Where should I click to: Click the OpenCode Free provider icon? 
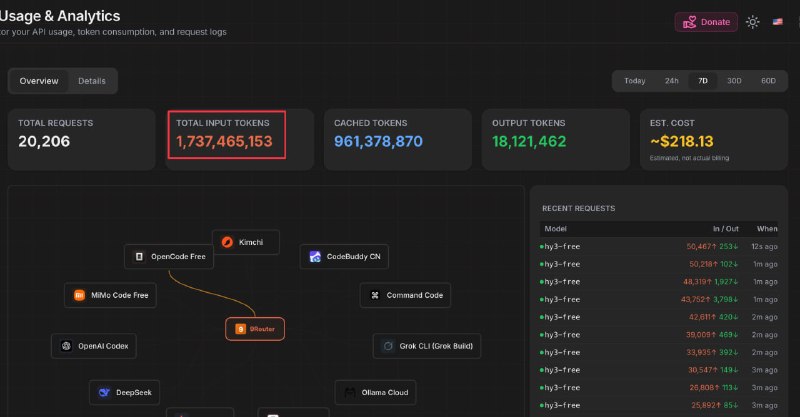point(139,256)
